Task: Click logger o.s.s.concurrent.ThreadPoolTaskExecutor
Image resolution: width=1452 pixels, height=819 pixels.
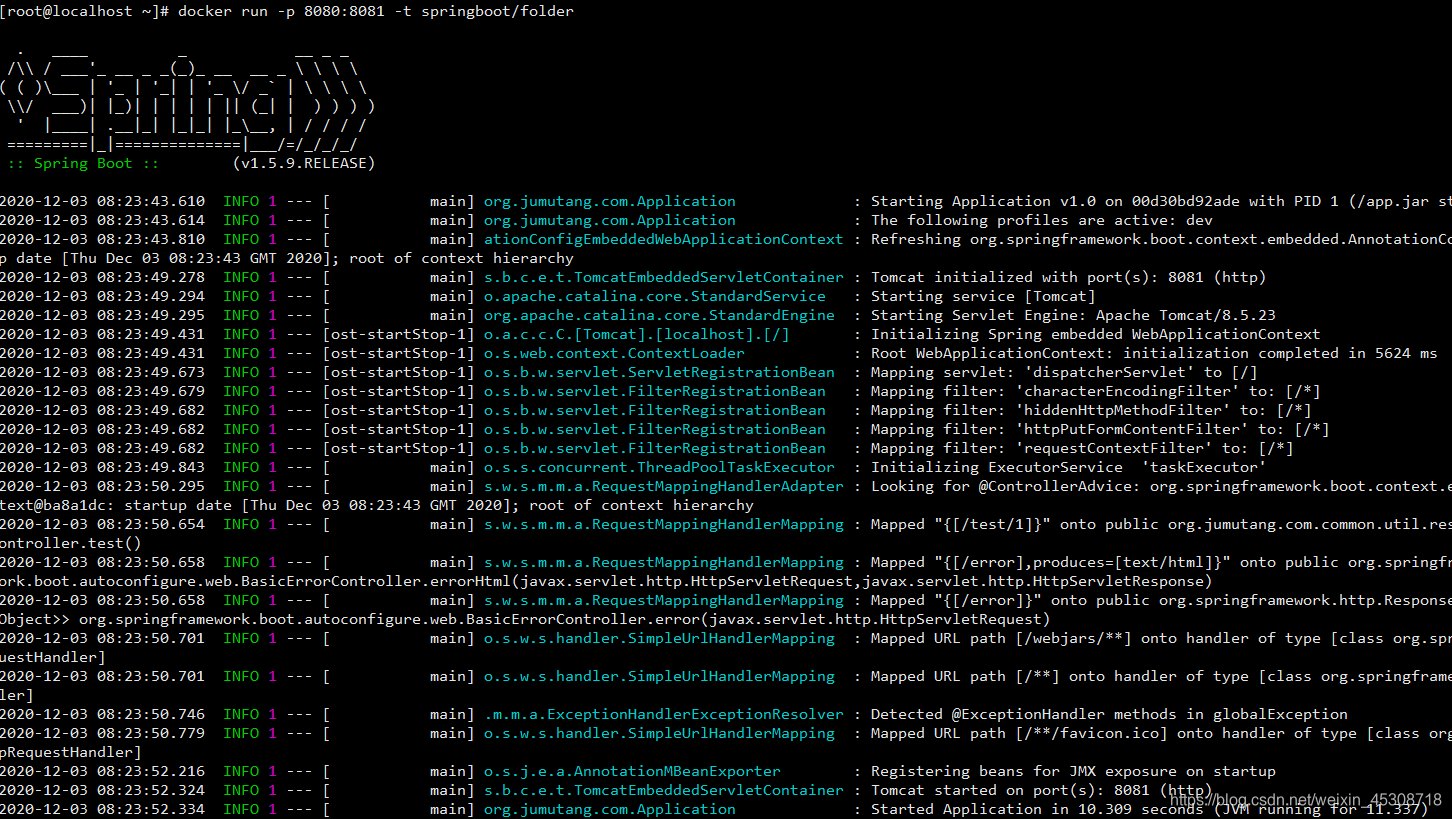Action: [659, 467]
